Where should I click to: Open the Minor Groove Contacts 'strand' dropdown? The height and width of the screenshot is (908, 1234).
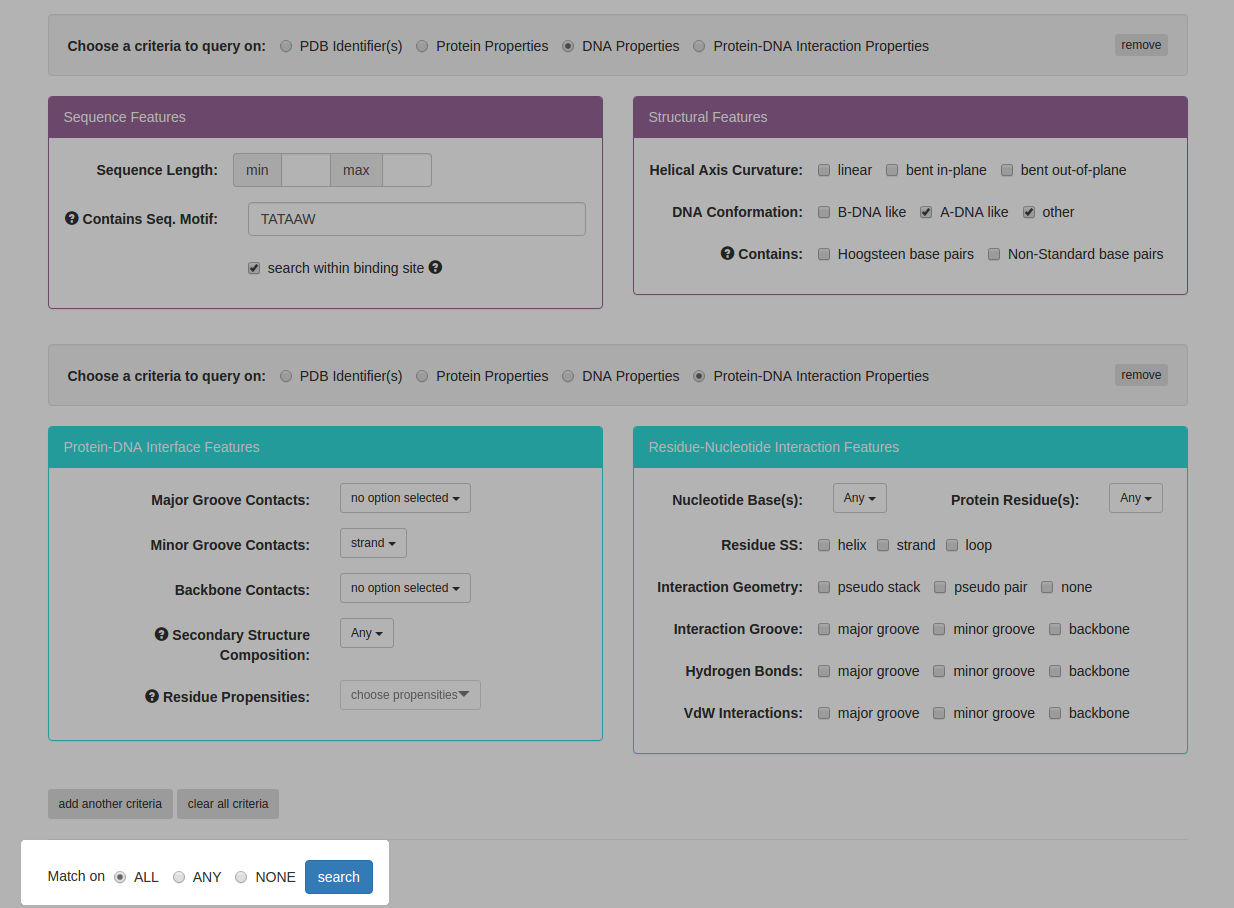coord(373,543)
